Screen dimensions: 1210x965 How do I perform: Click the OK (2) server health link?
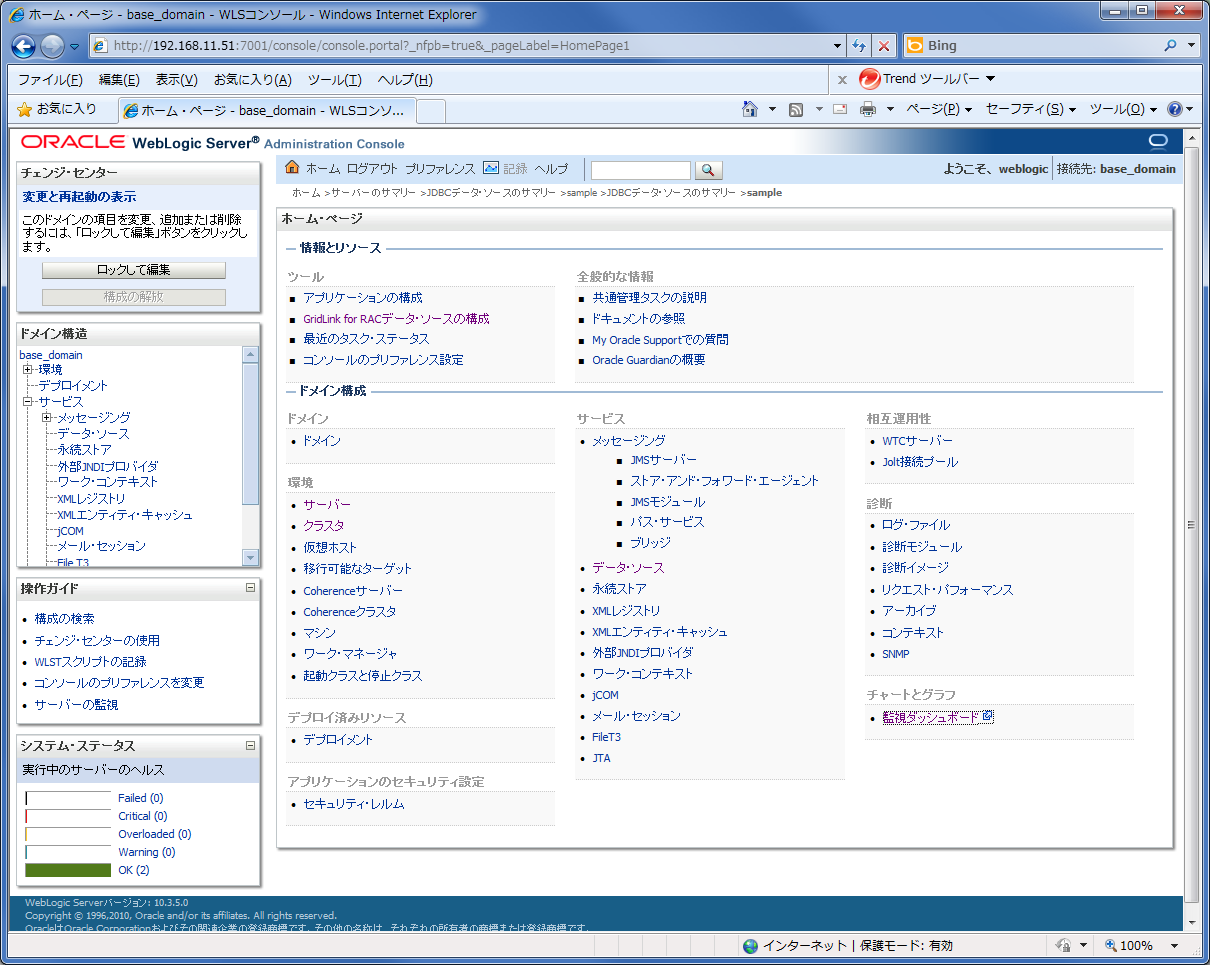coord(134,870)
